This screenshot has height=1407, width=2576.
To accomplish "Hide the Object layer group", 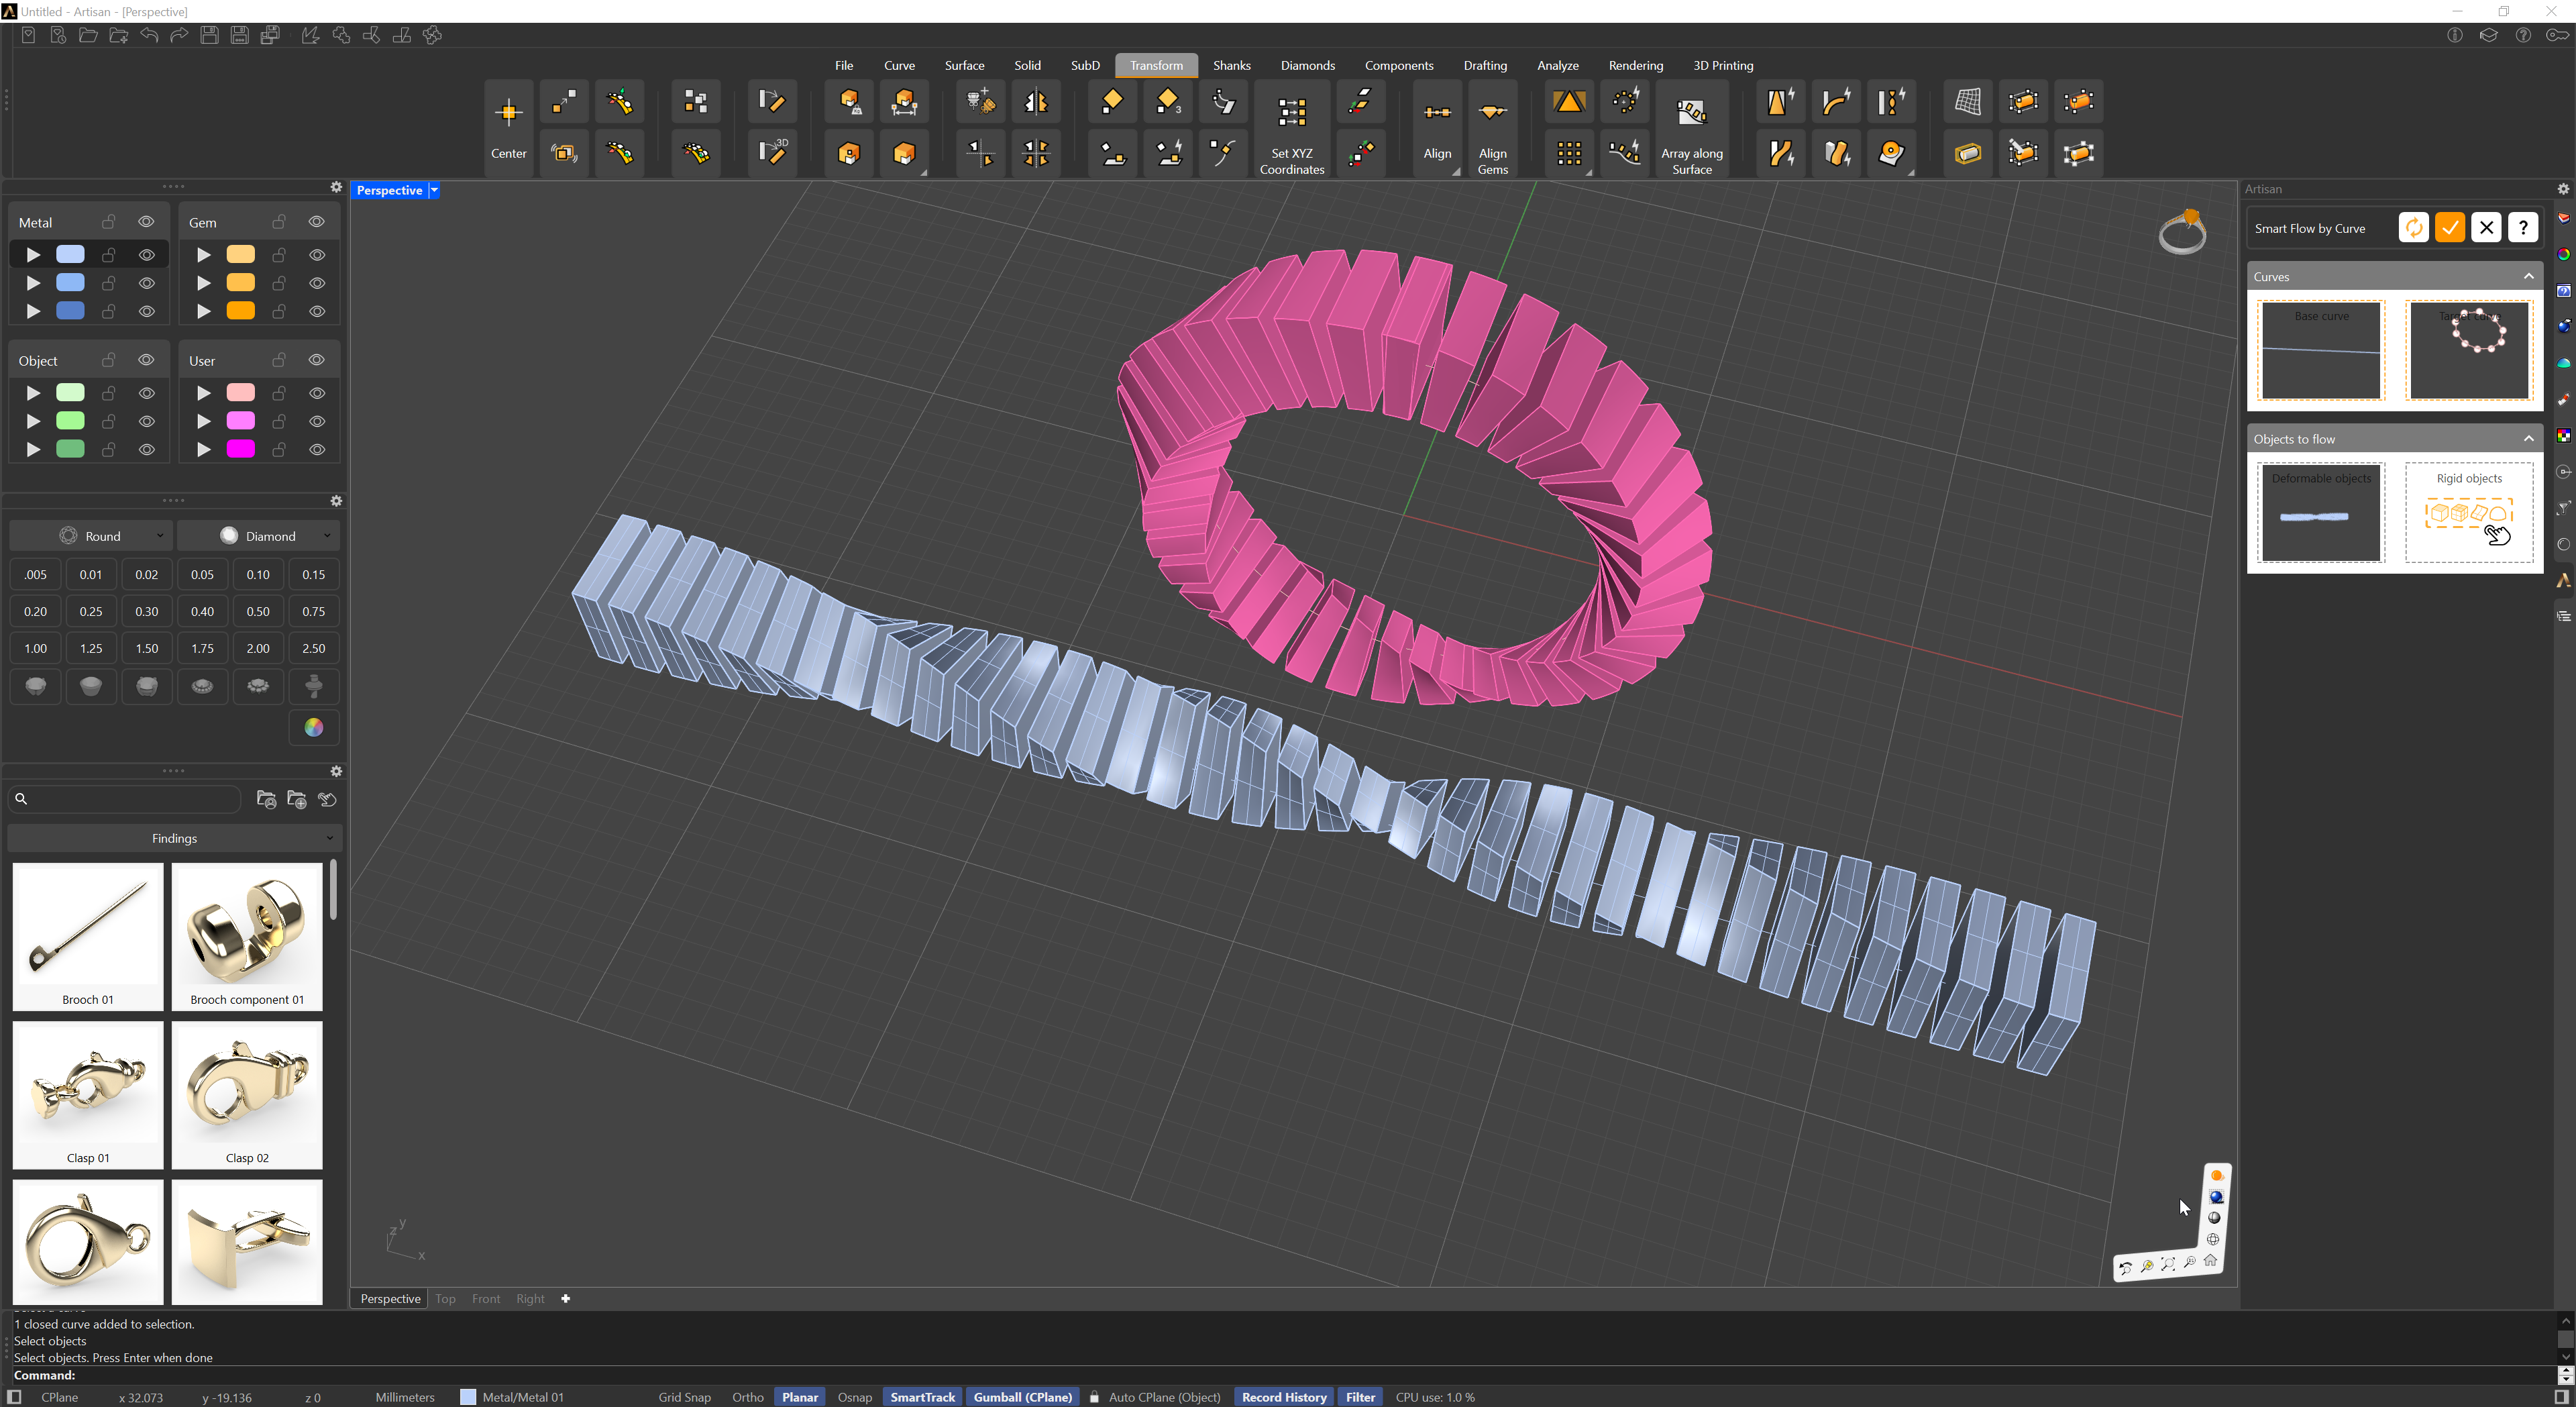I will (146, 360).
